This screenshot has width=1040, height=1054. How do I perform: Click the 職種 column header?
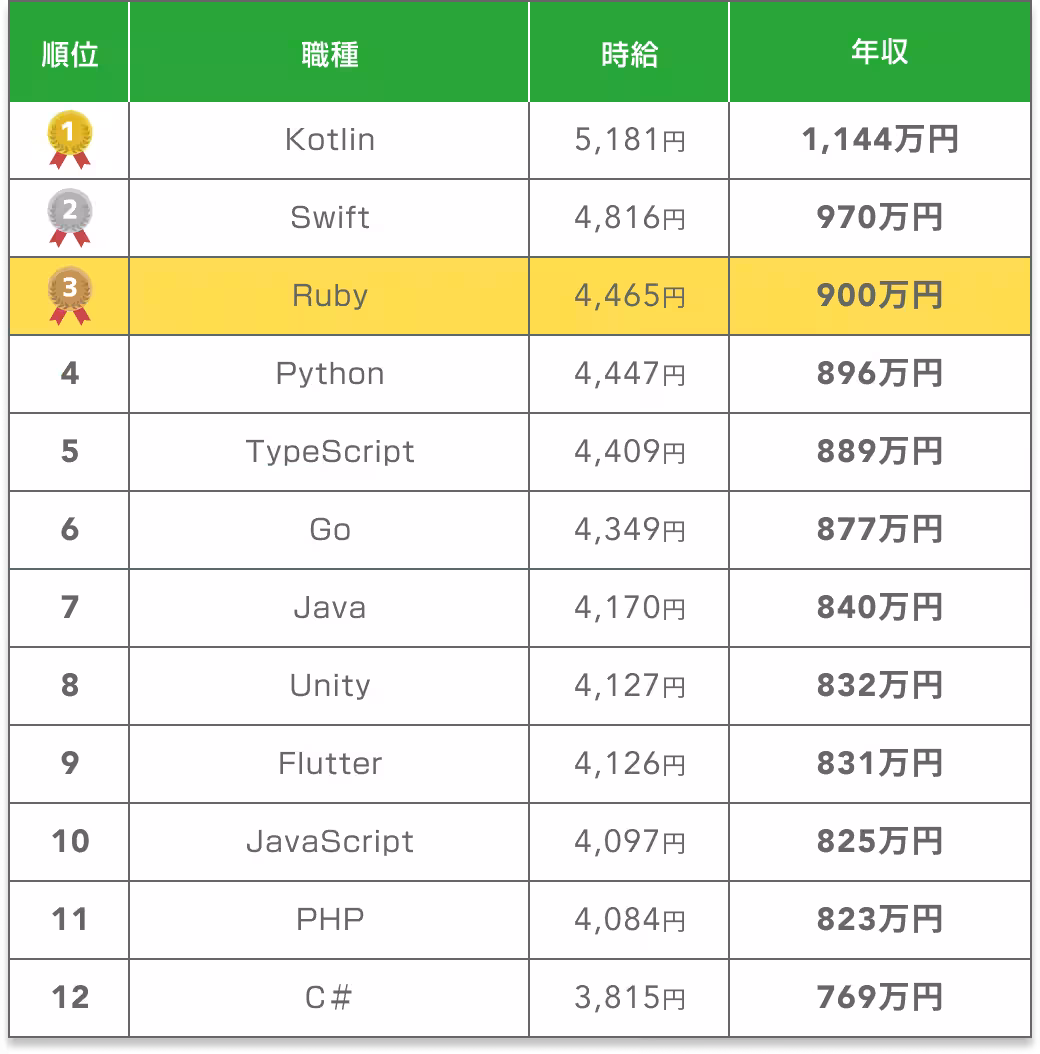click(329, 54)
